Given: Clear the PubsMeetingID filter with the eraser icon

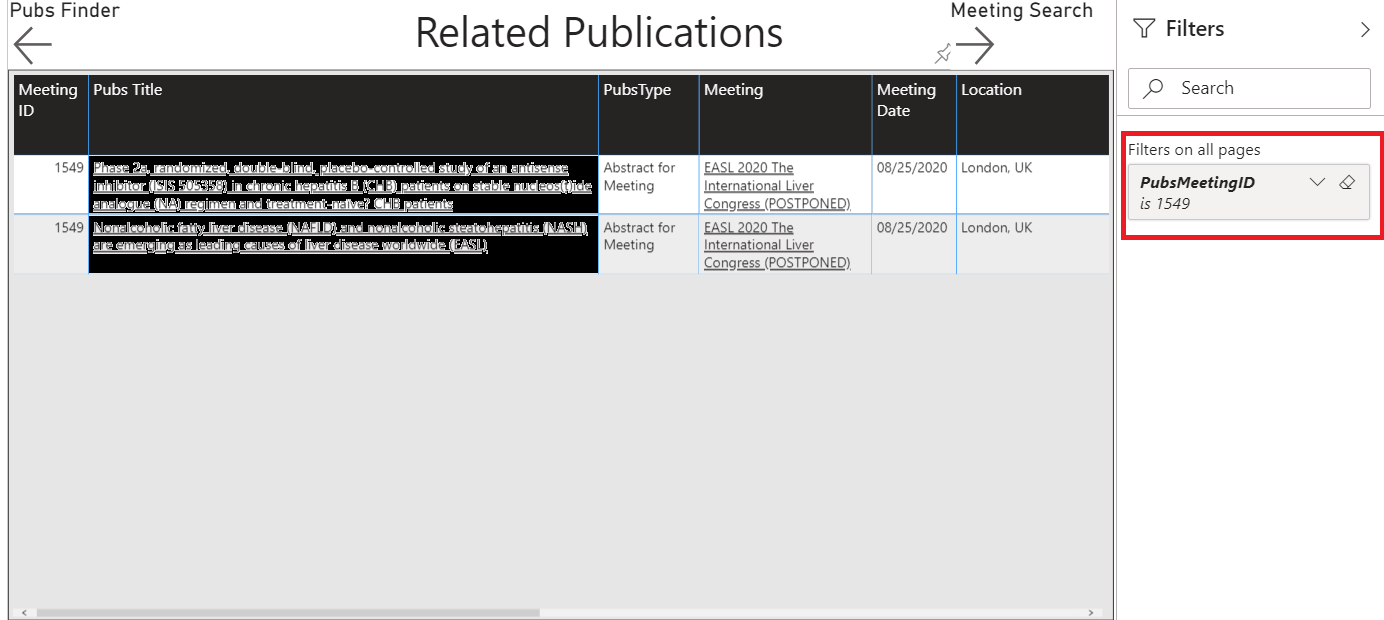Looking at the screenshot, I should 1347,182.
